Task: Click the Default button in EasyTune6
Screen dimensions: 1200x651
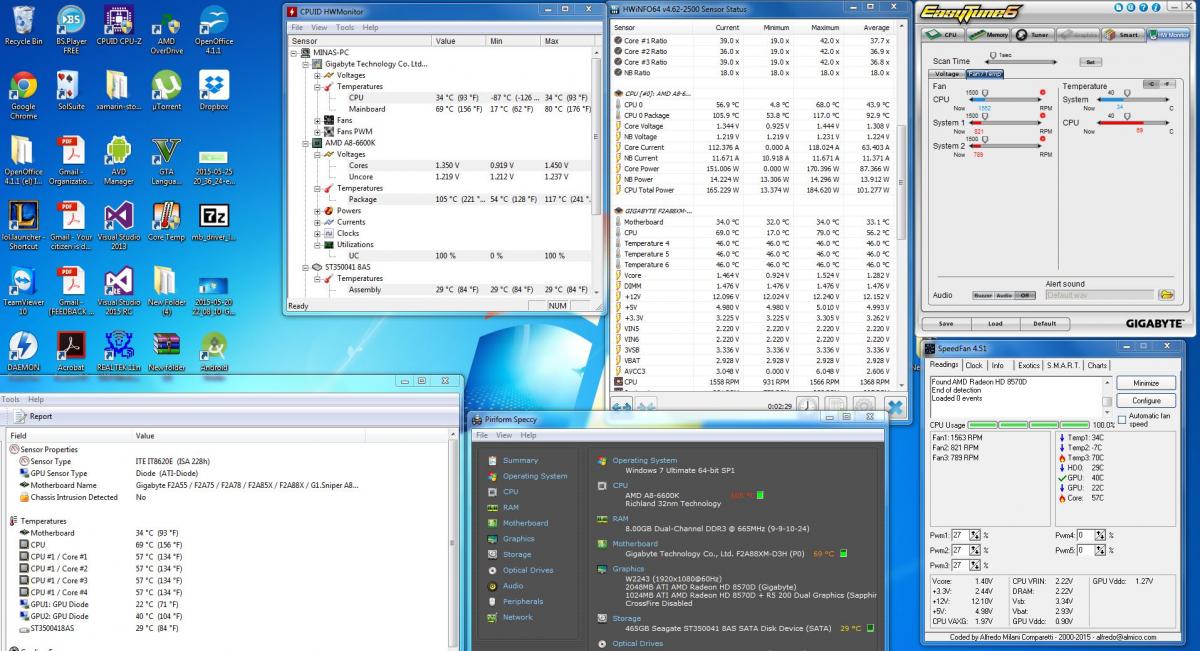Action: (x=1044, y=324)
